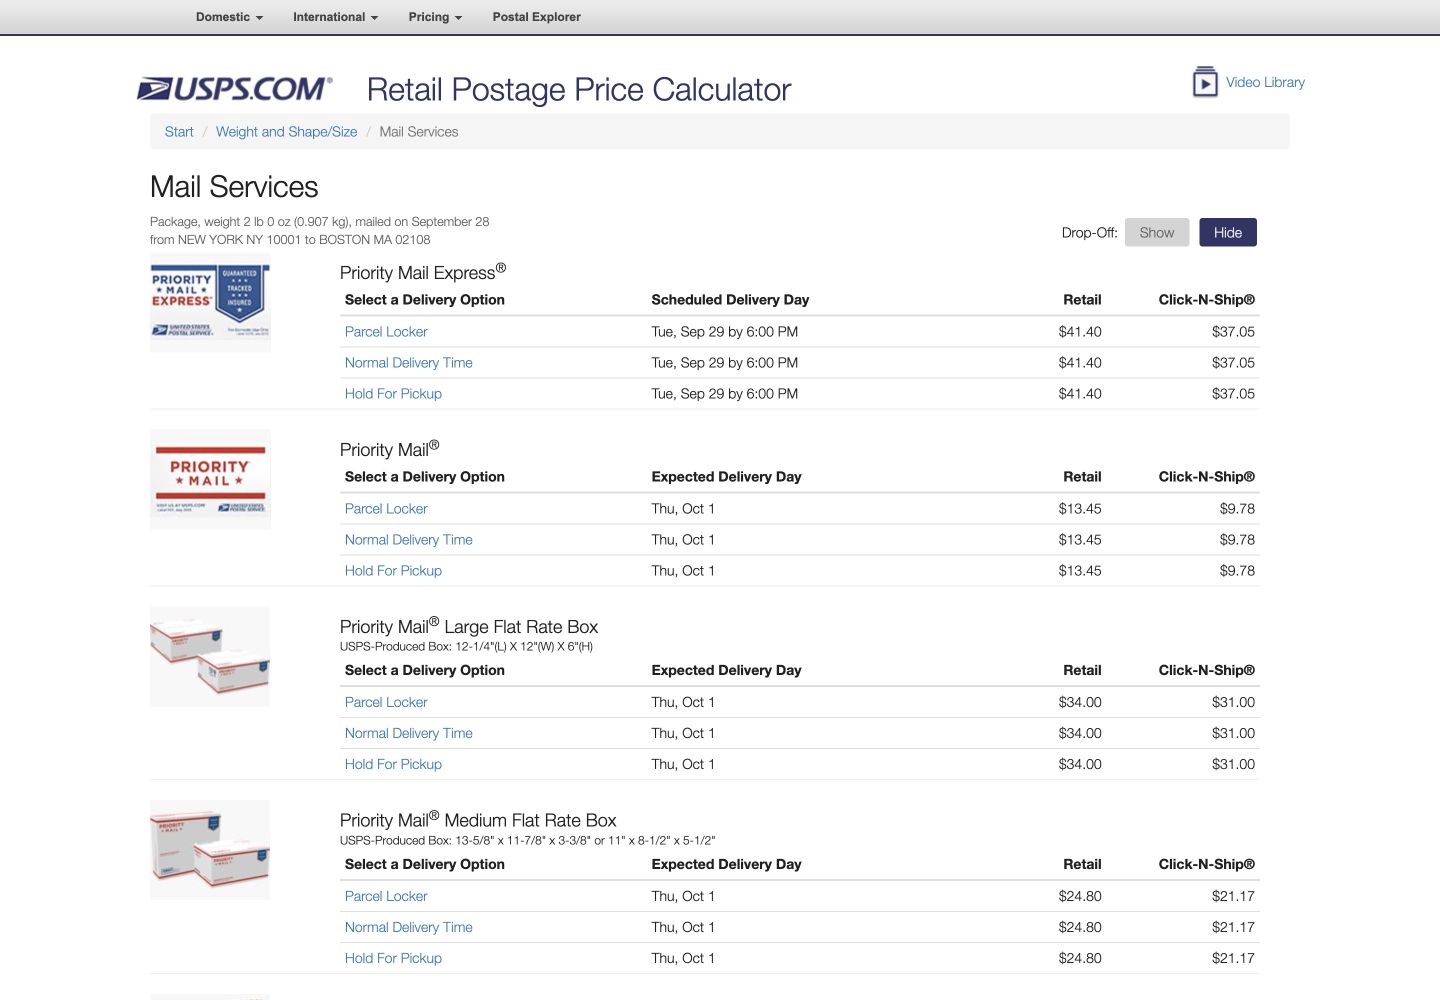Open the Large Flat Rate Box image
Viewport: 1440px width, 1000px height.
(210, 656)
